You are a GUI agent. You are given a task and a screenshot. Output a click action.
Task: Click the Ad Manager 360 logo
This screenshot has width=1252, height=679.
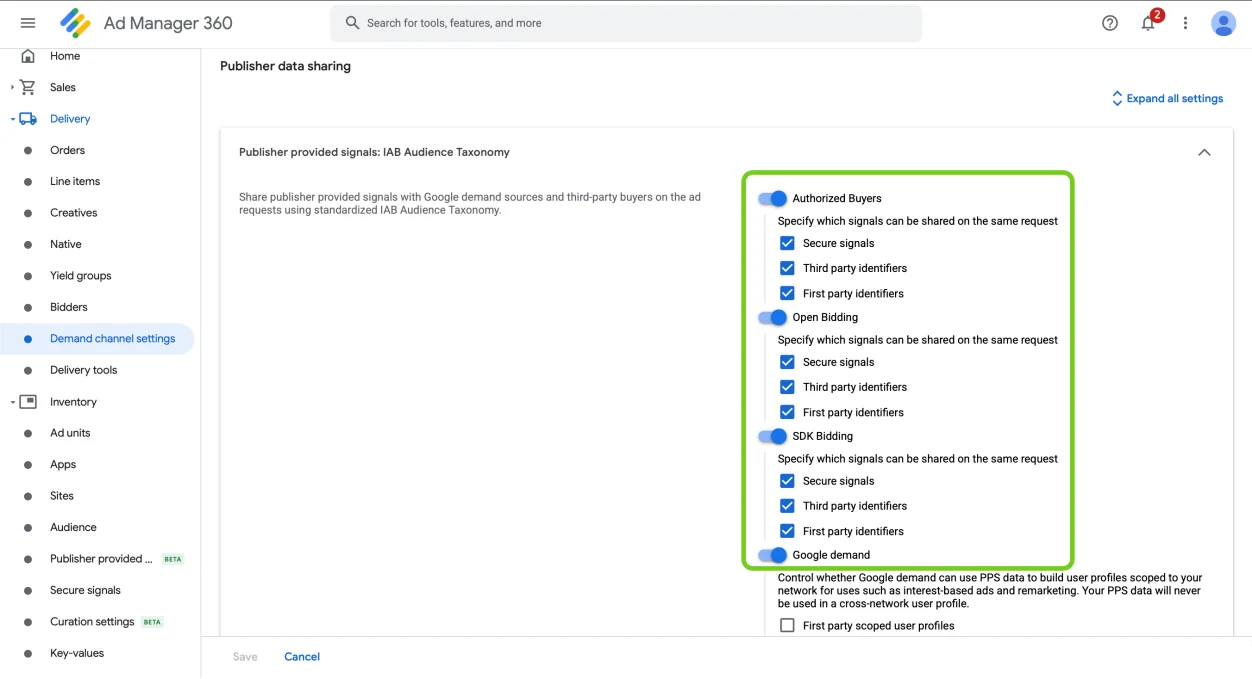(75, 23)
